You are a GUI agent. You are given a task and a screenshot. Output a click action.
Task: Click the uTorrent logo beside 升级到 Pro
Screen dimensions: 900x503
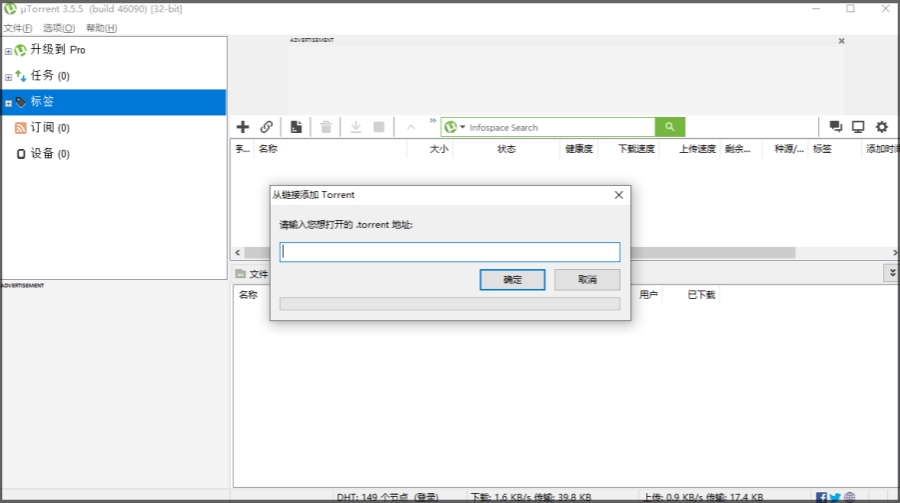[x=21, y=51]
